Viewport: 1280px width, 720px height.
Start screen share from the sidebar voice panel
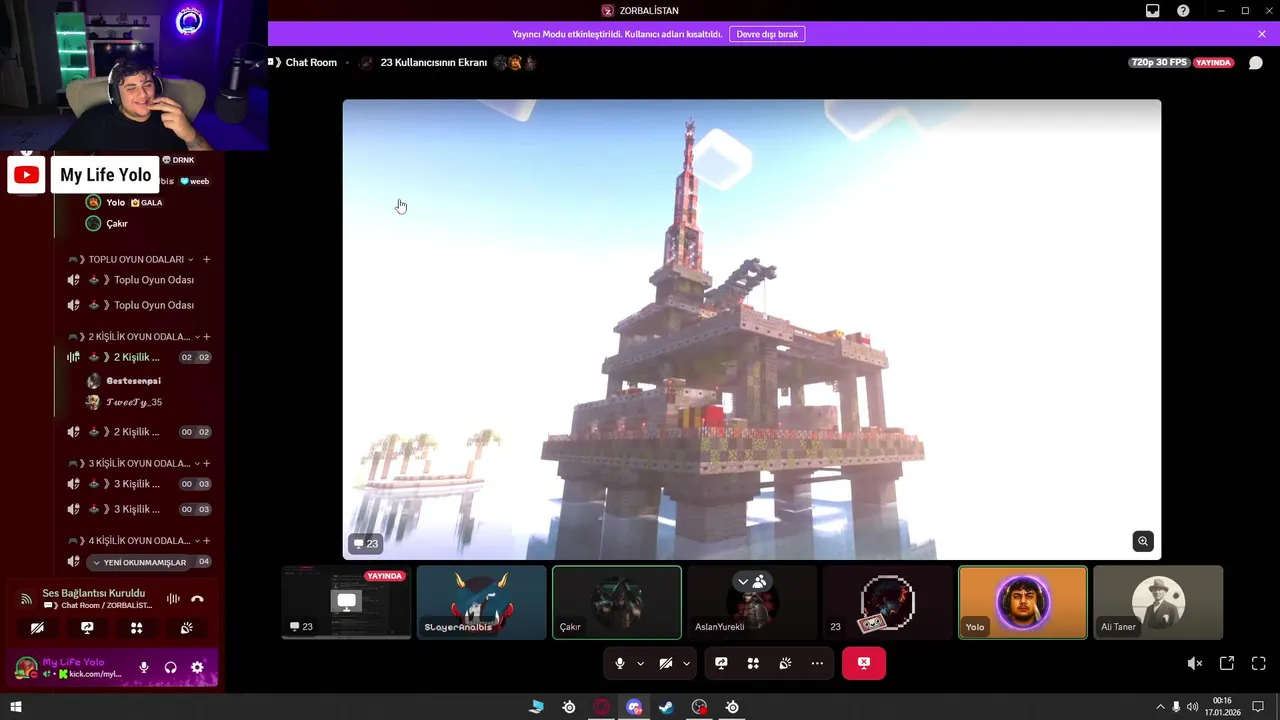point(87,628)
